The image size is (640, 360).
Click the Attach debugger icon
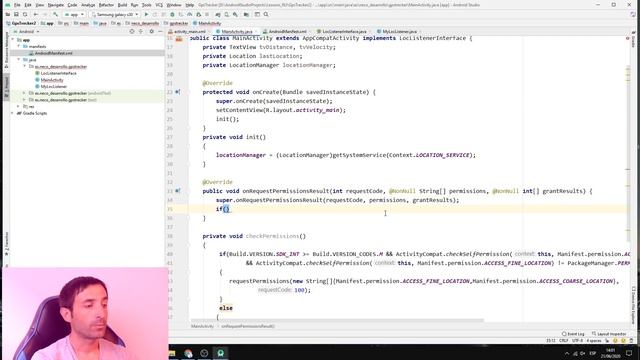[x=198, y=14]
